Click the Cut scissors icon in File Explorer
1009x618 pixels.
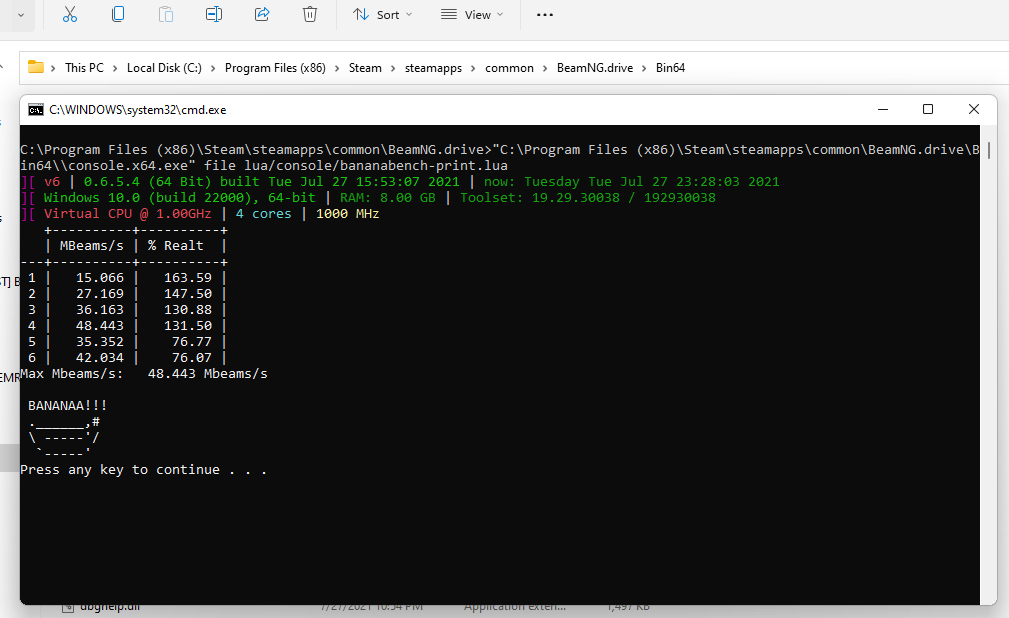69,14
